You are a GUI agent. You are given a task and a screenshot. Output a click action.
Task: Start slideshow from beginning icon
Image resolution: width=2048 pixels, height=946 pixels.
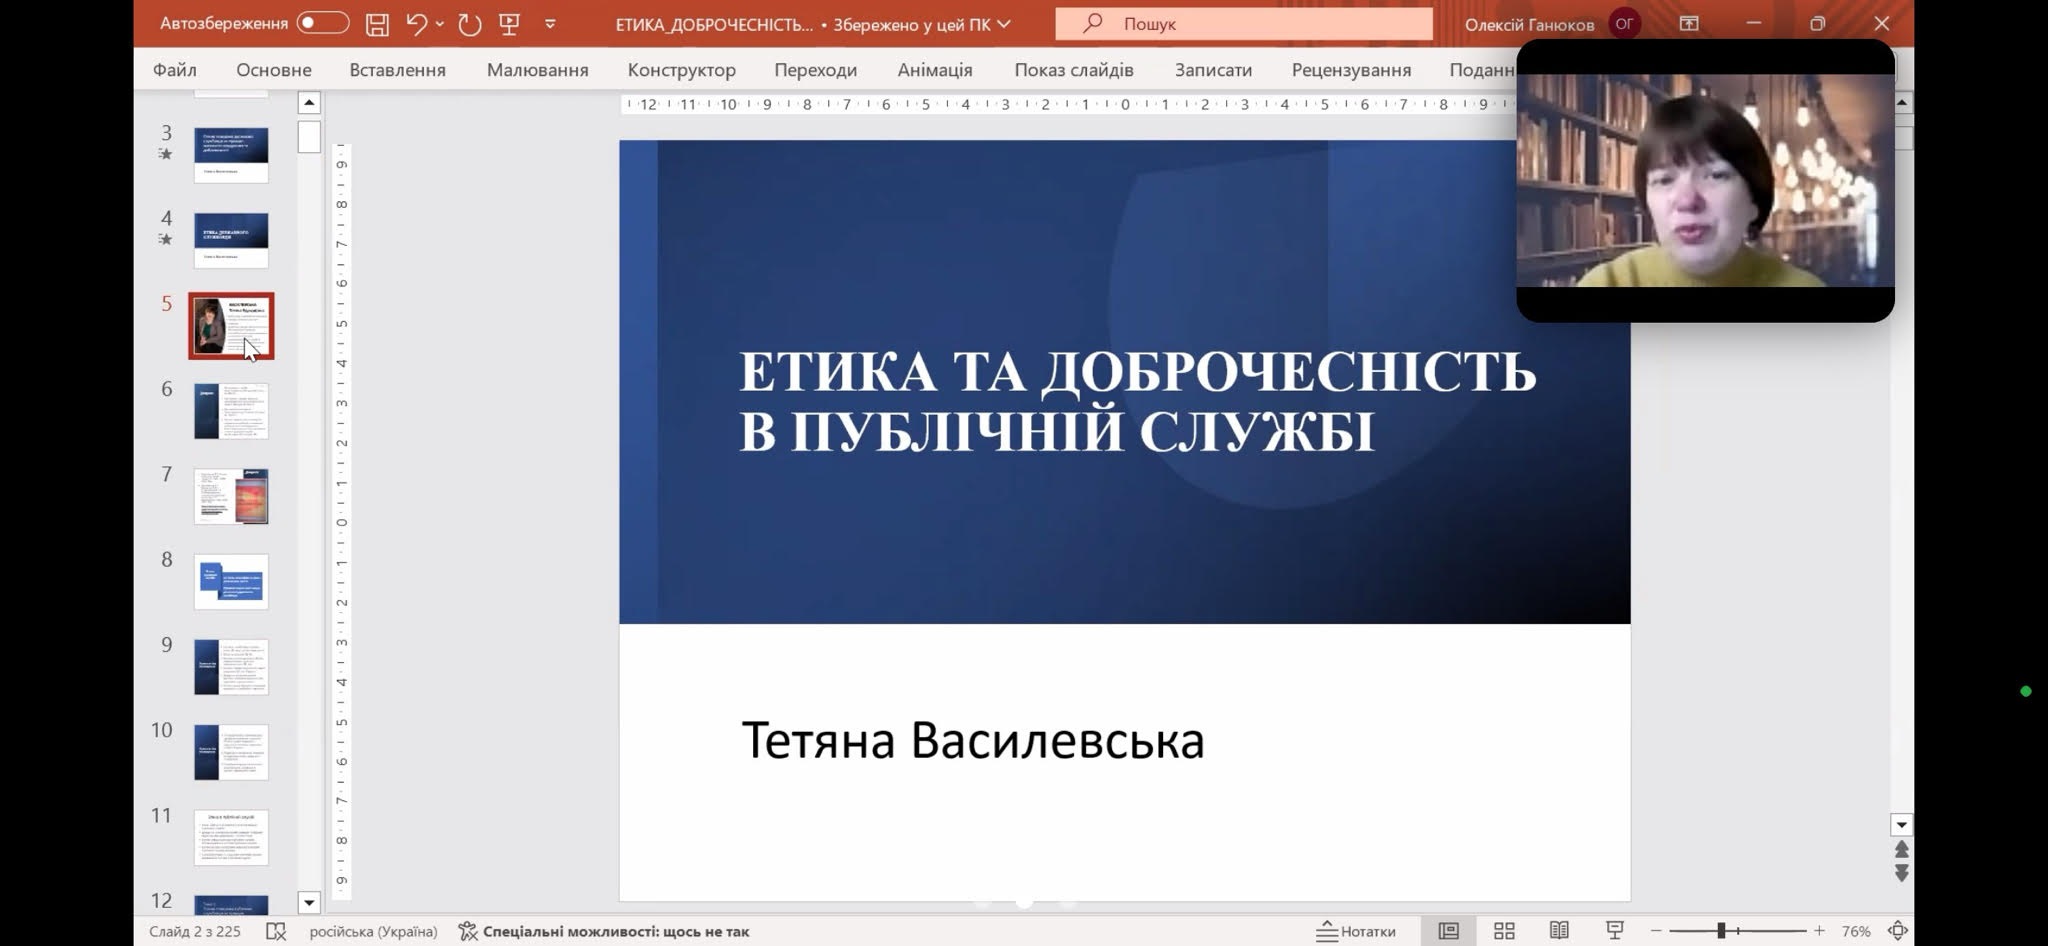point(509,24)
